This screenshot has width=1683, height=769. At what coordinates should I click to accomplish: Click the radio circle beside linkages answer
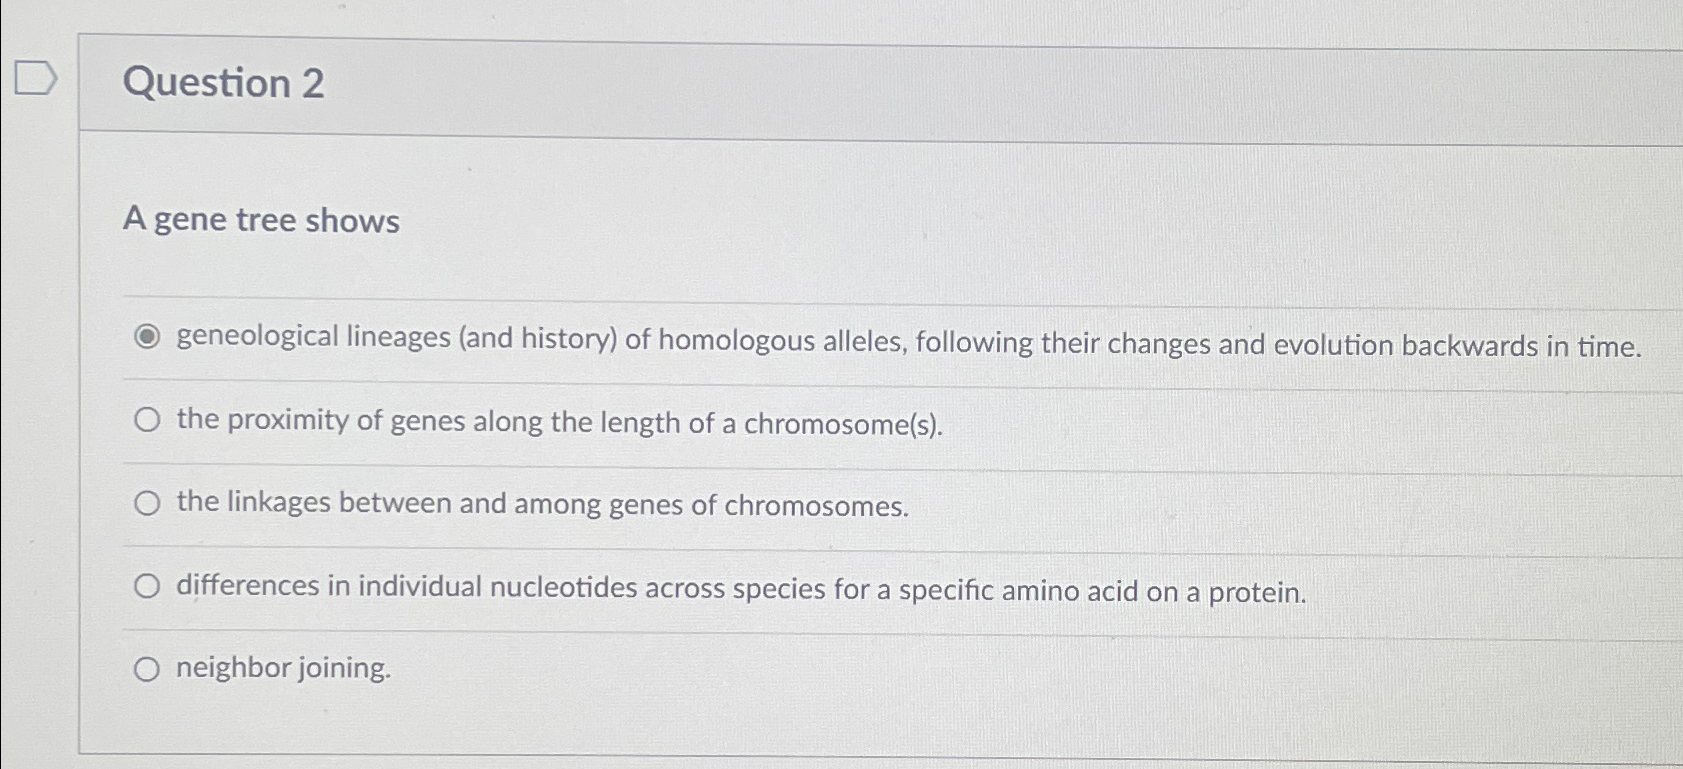[x=146, y=503]
